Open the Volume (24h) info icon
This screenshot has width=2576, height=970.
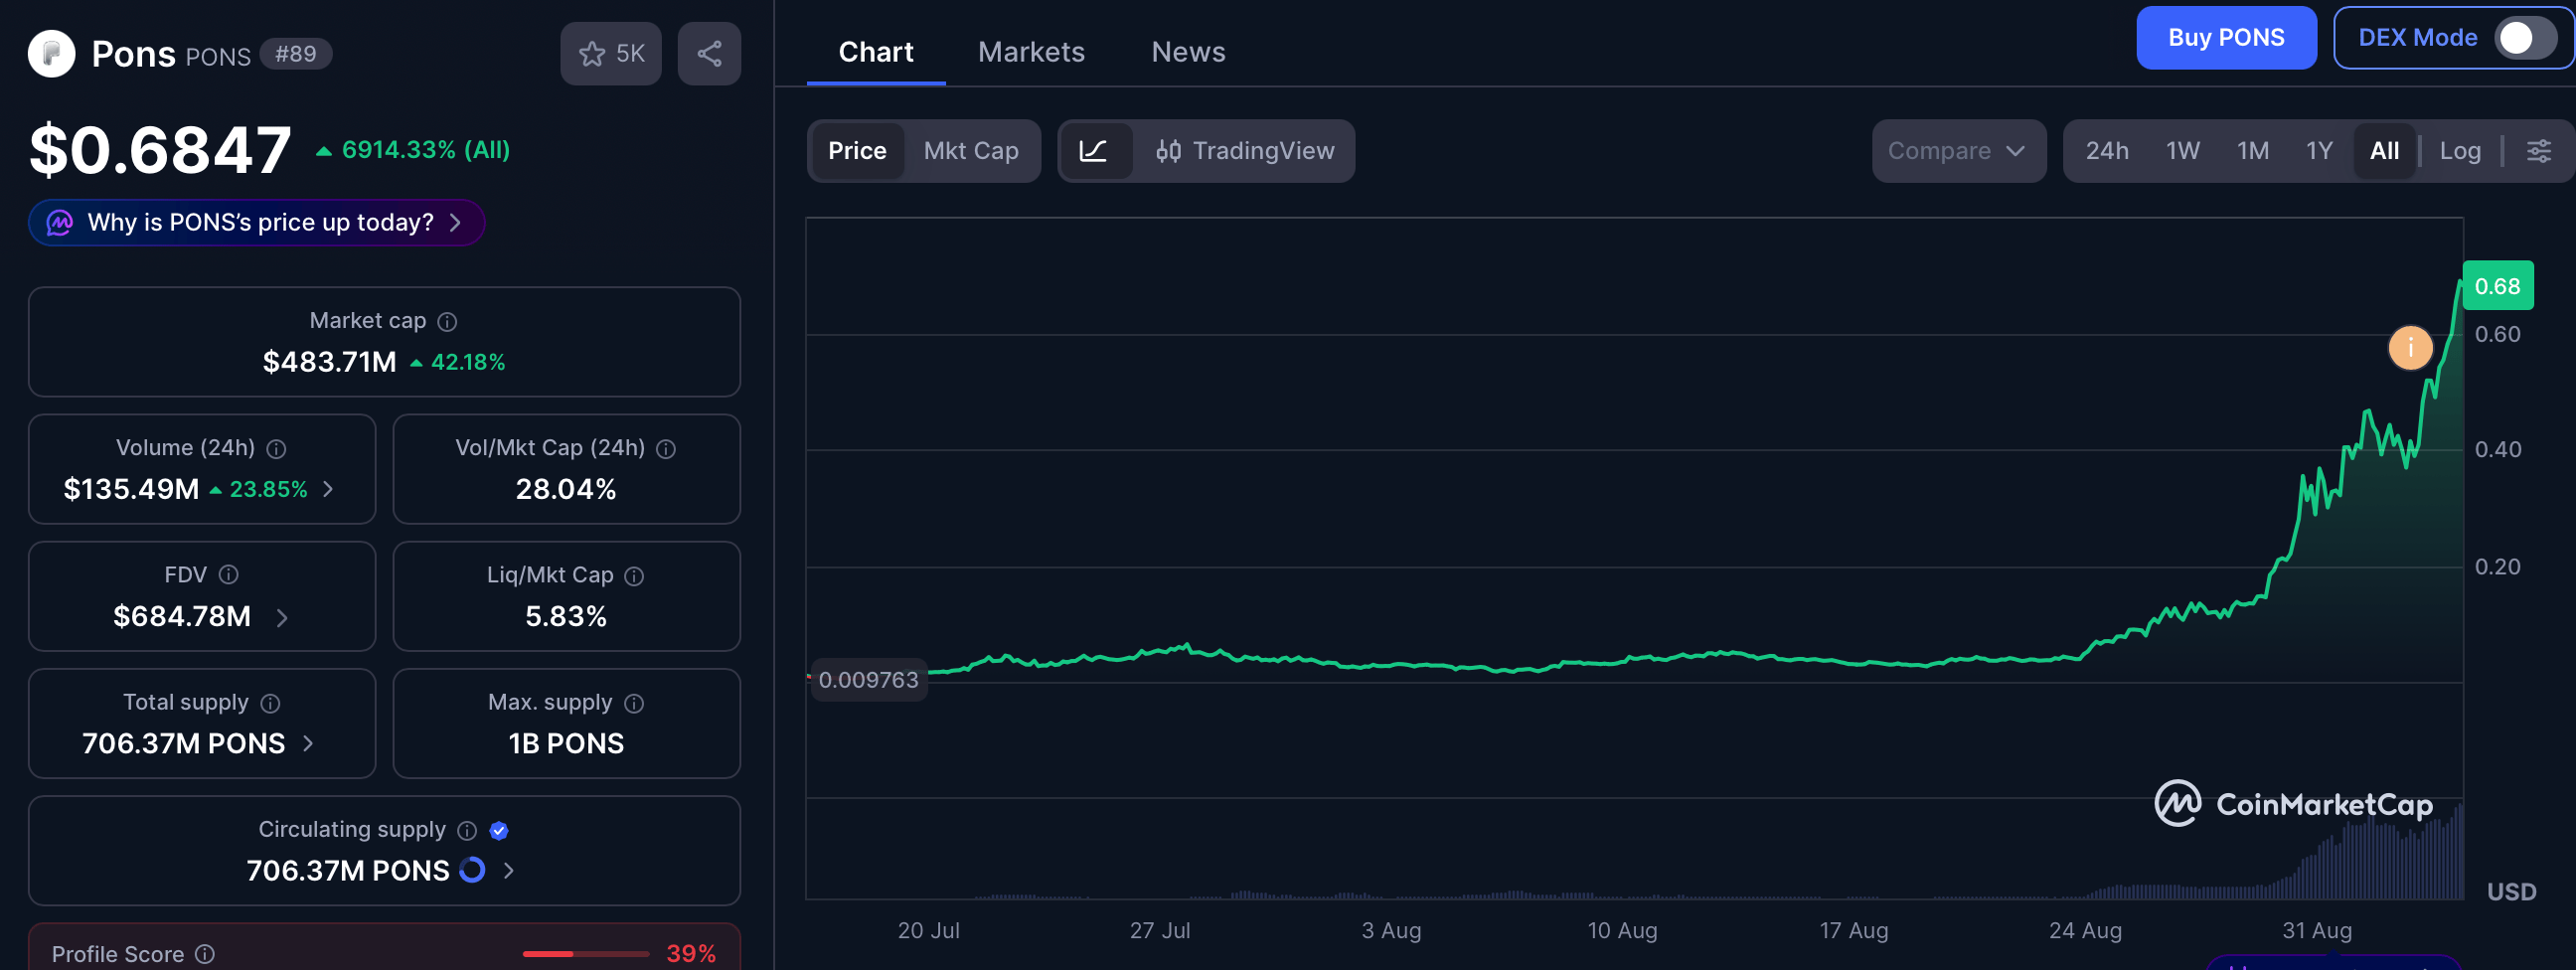pyautogui.click(x=277, y=449)
